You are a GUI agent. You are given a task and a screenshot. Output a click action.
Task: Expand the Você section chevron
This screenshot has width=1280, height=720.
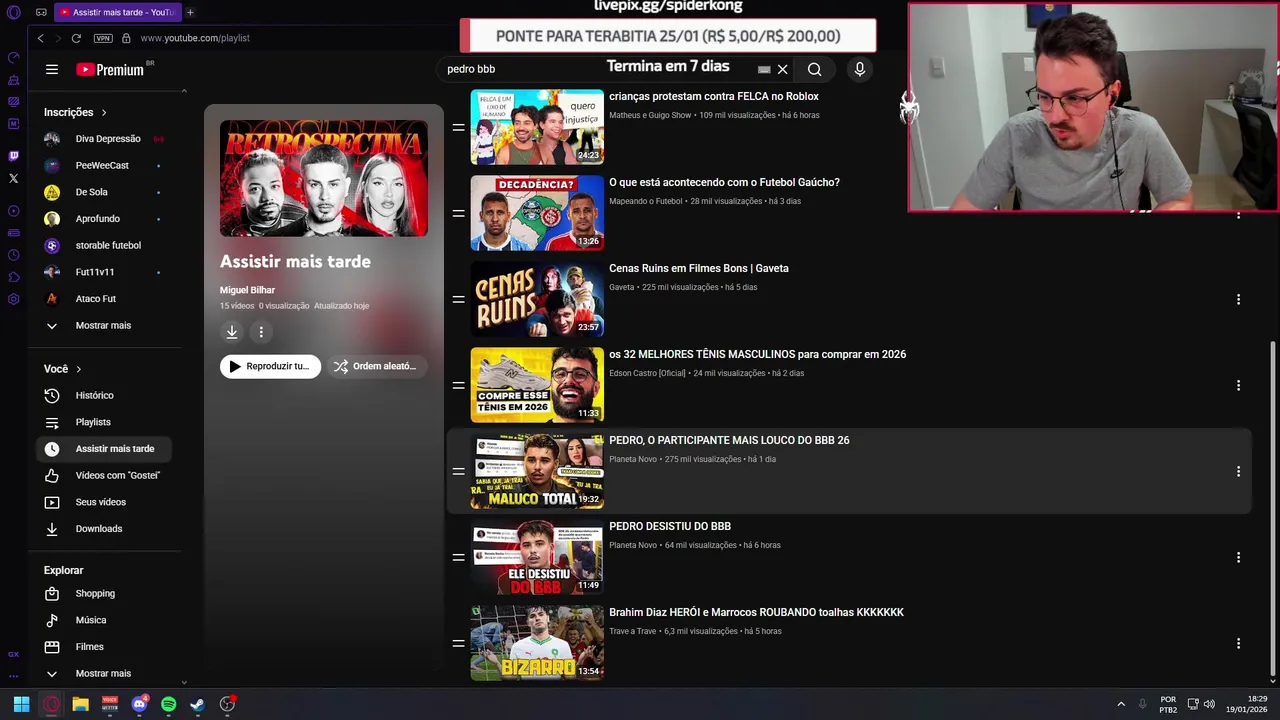click(x=78, y=369)
